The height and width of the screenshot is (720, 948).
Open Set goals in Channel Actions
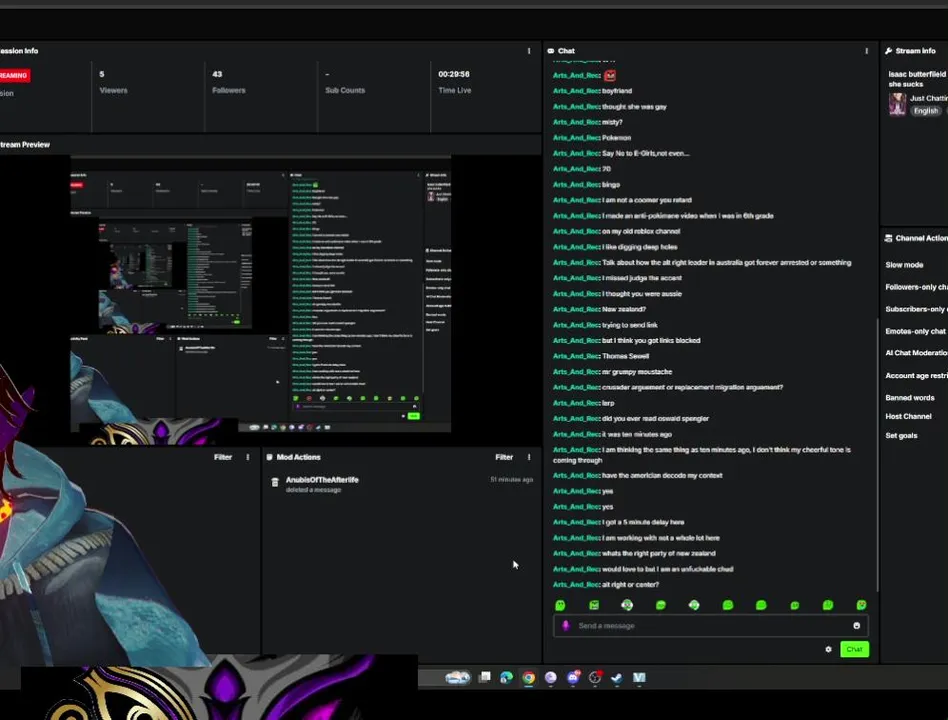(x=901, y=436)
